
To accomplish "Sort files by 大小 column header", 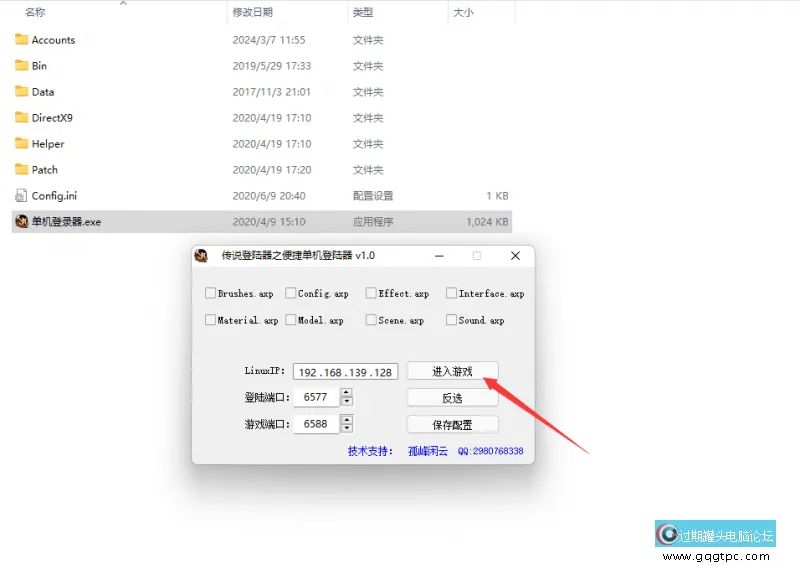I will [463, 12].
